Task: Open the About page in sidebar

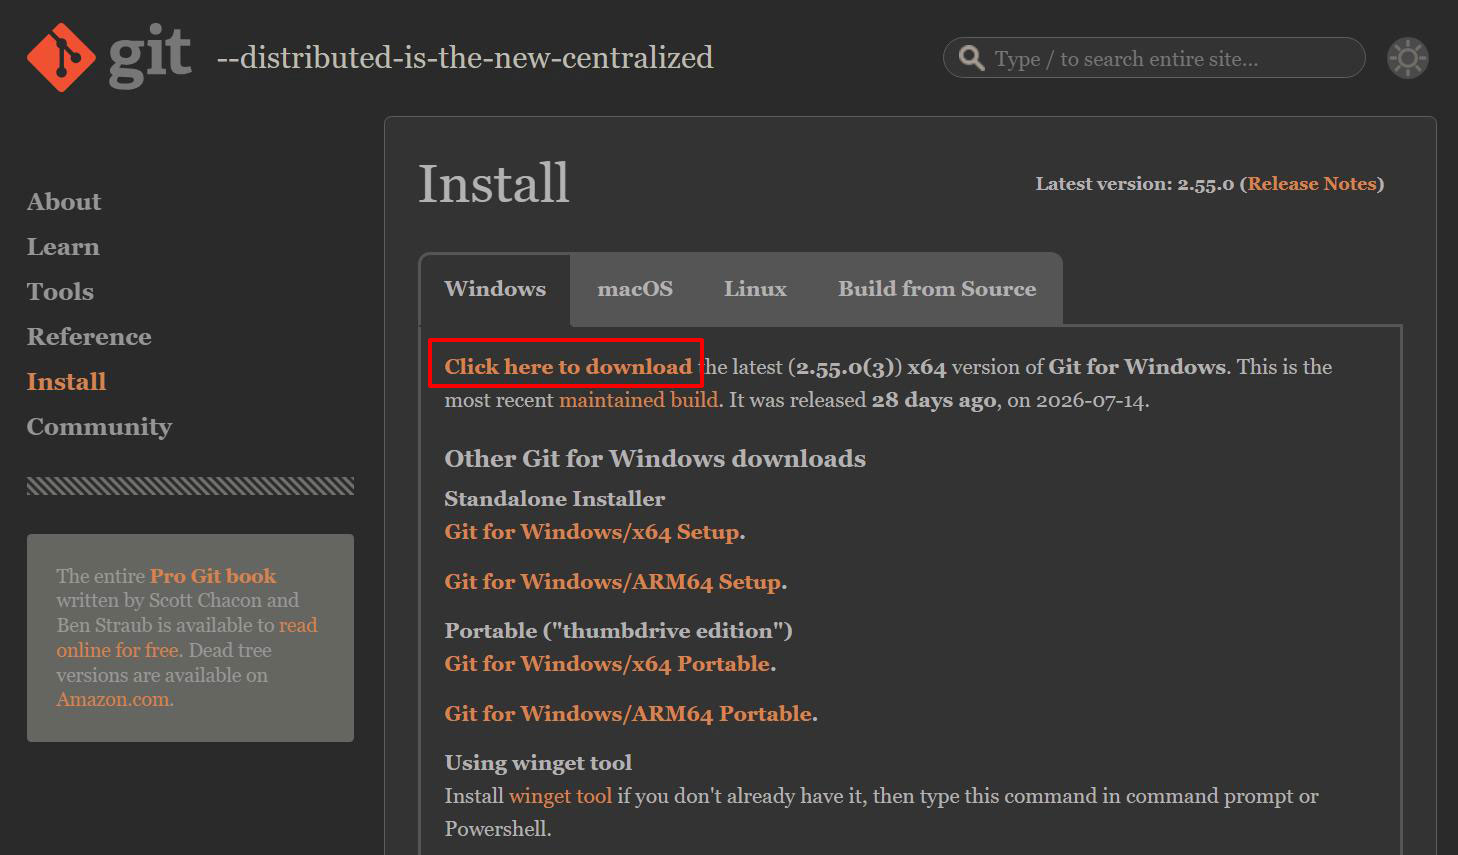Action: pos(64,202)
